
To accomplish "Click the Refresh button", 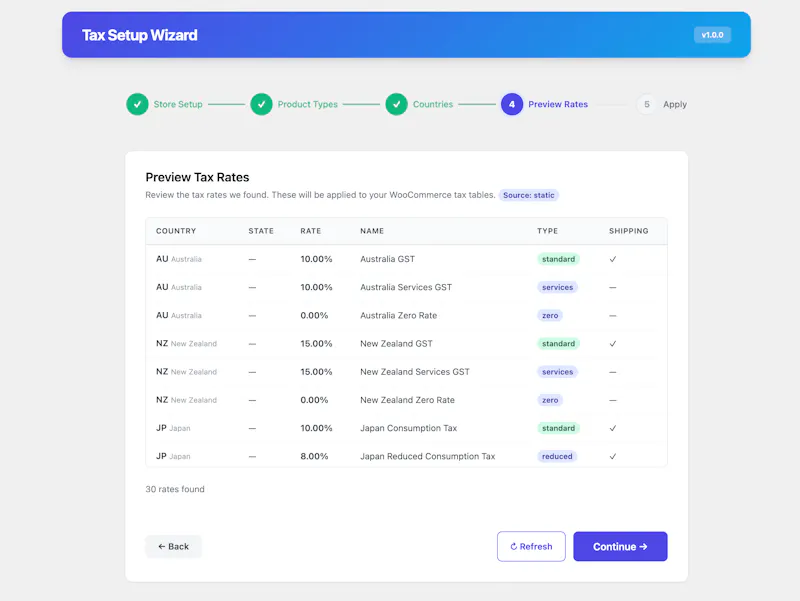I will [x=531, y=546].
